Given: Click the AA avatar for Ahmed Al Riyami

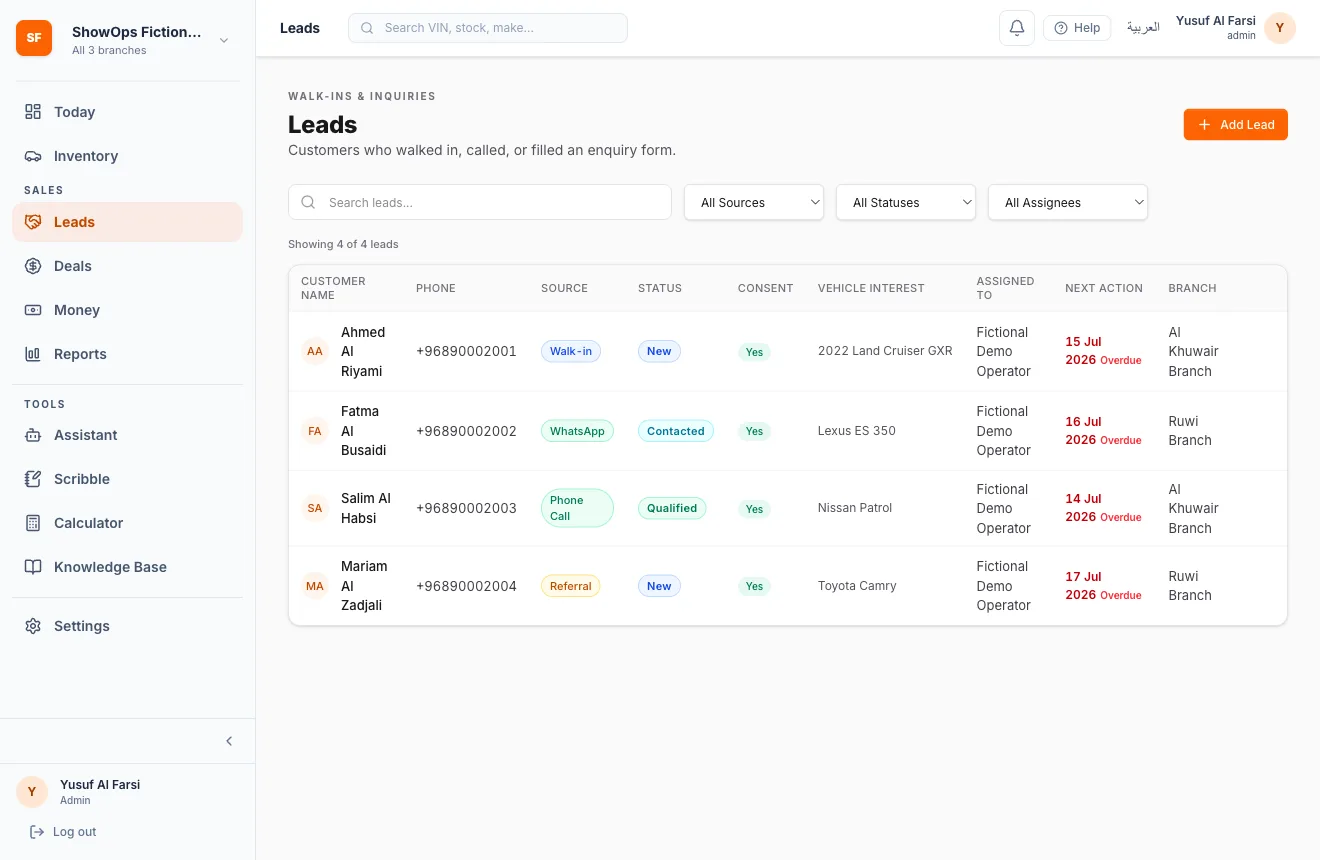Looking at the screenshot, I should pos(315,351).
